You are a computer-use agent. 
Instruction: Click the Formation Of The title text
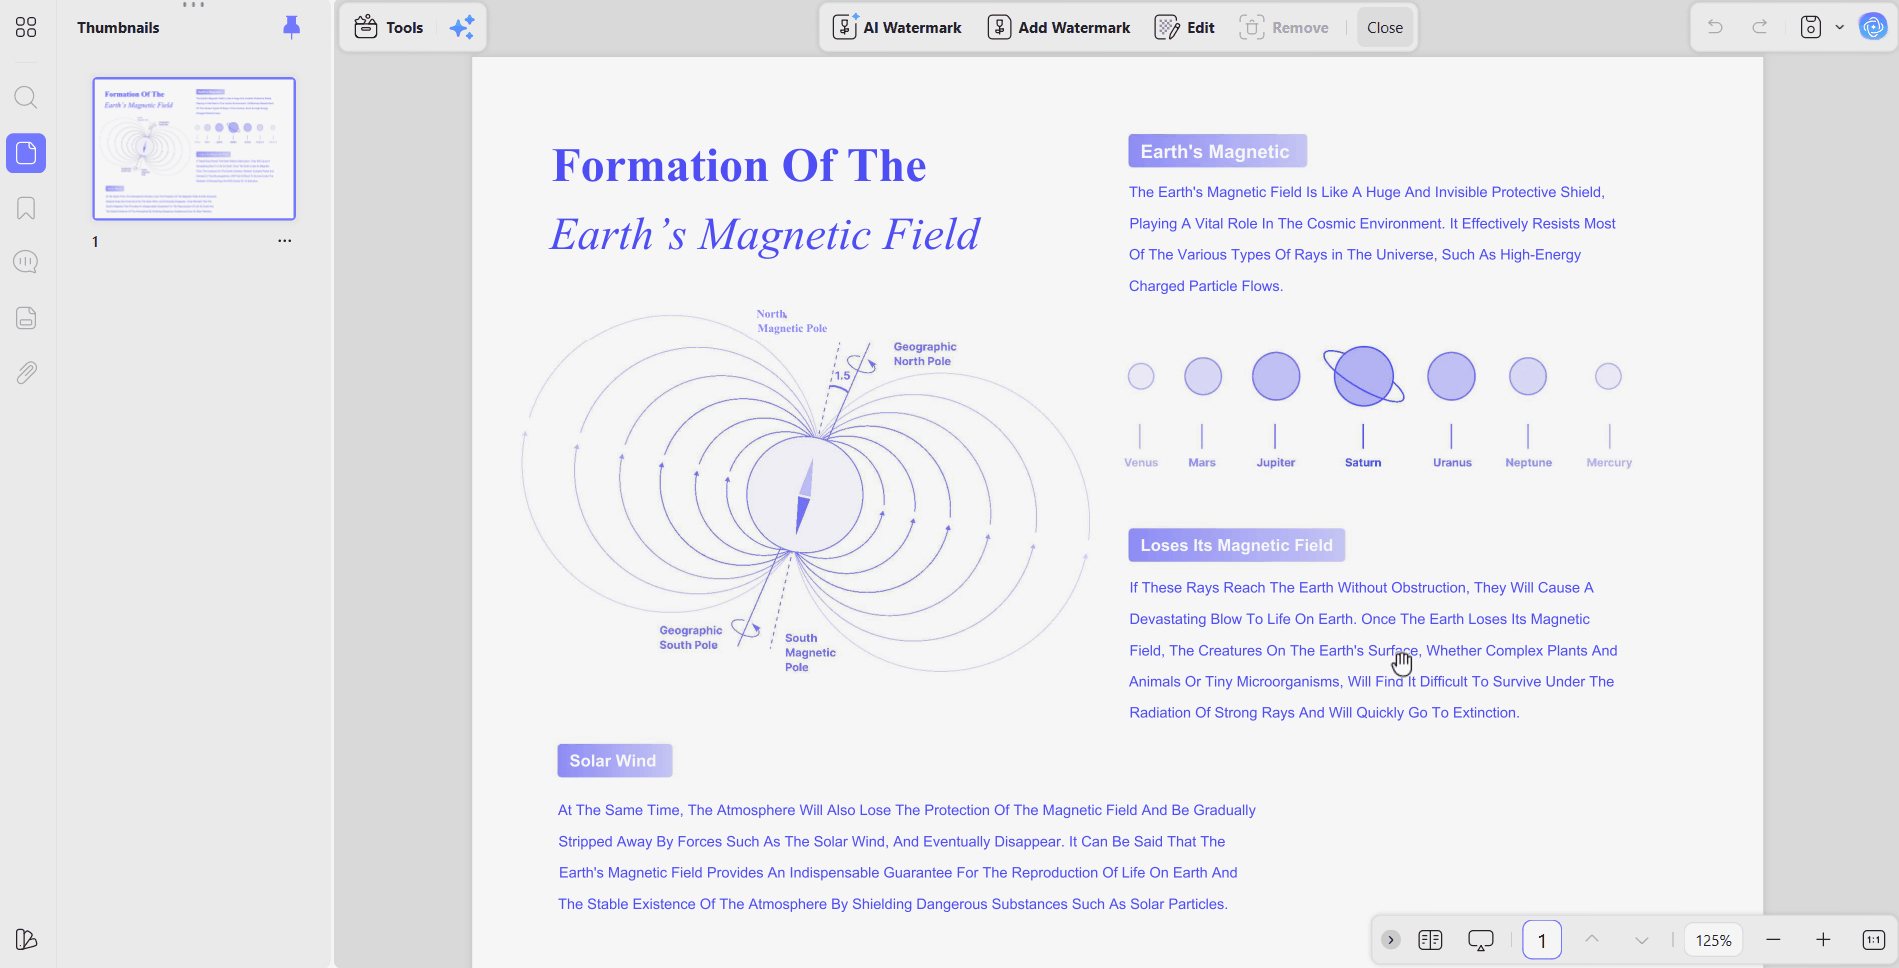pyautogui.click(x=739, y=166)
